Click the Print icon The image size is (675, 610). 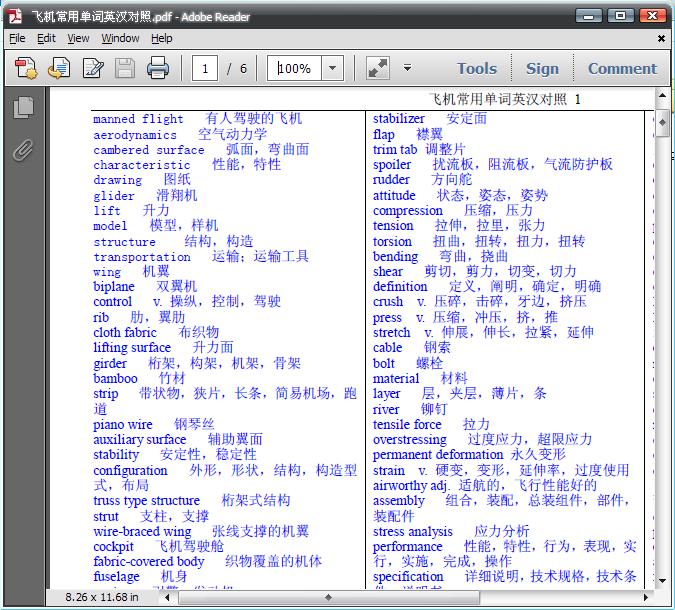pos(158,68)
